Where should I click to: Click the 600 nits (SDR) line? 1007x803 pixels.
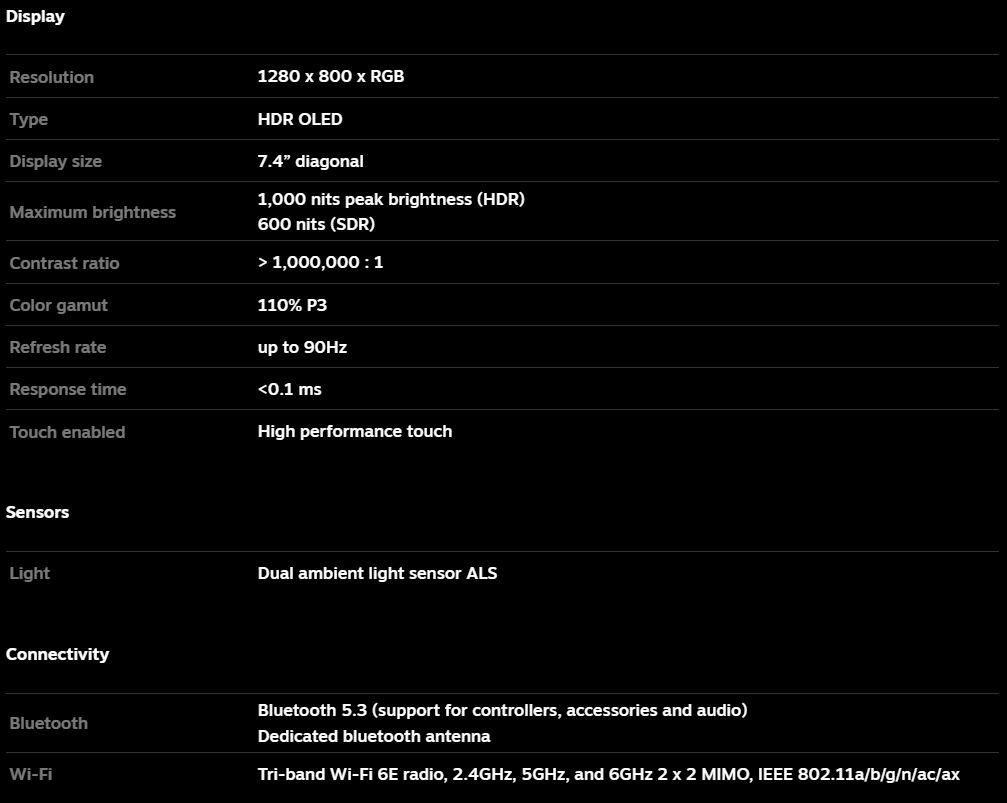pos(316,224)
